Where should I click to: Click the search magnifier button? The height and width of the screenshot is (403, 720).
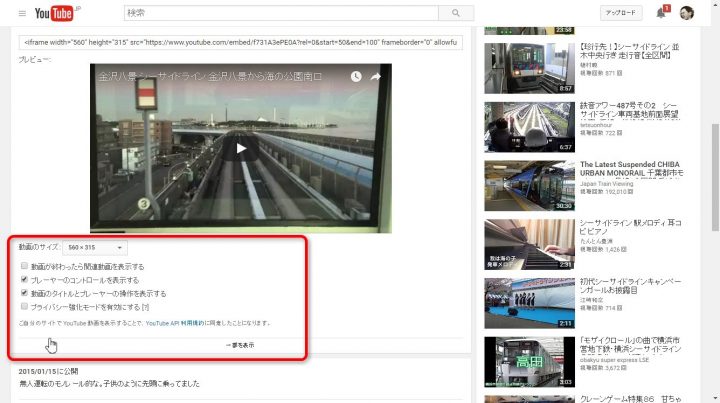pos(456,13)
